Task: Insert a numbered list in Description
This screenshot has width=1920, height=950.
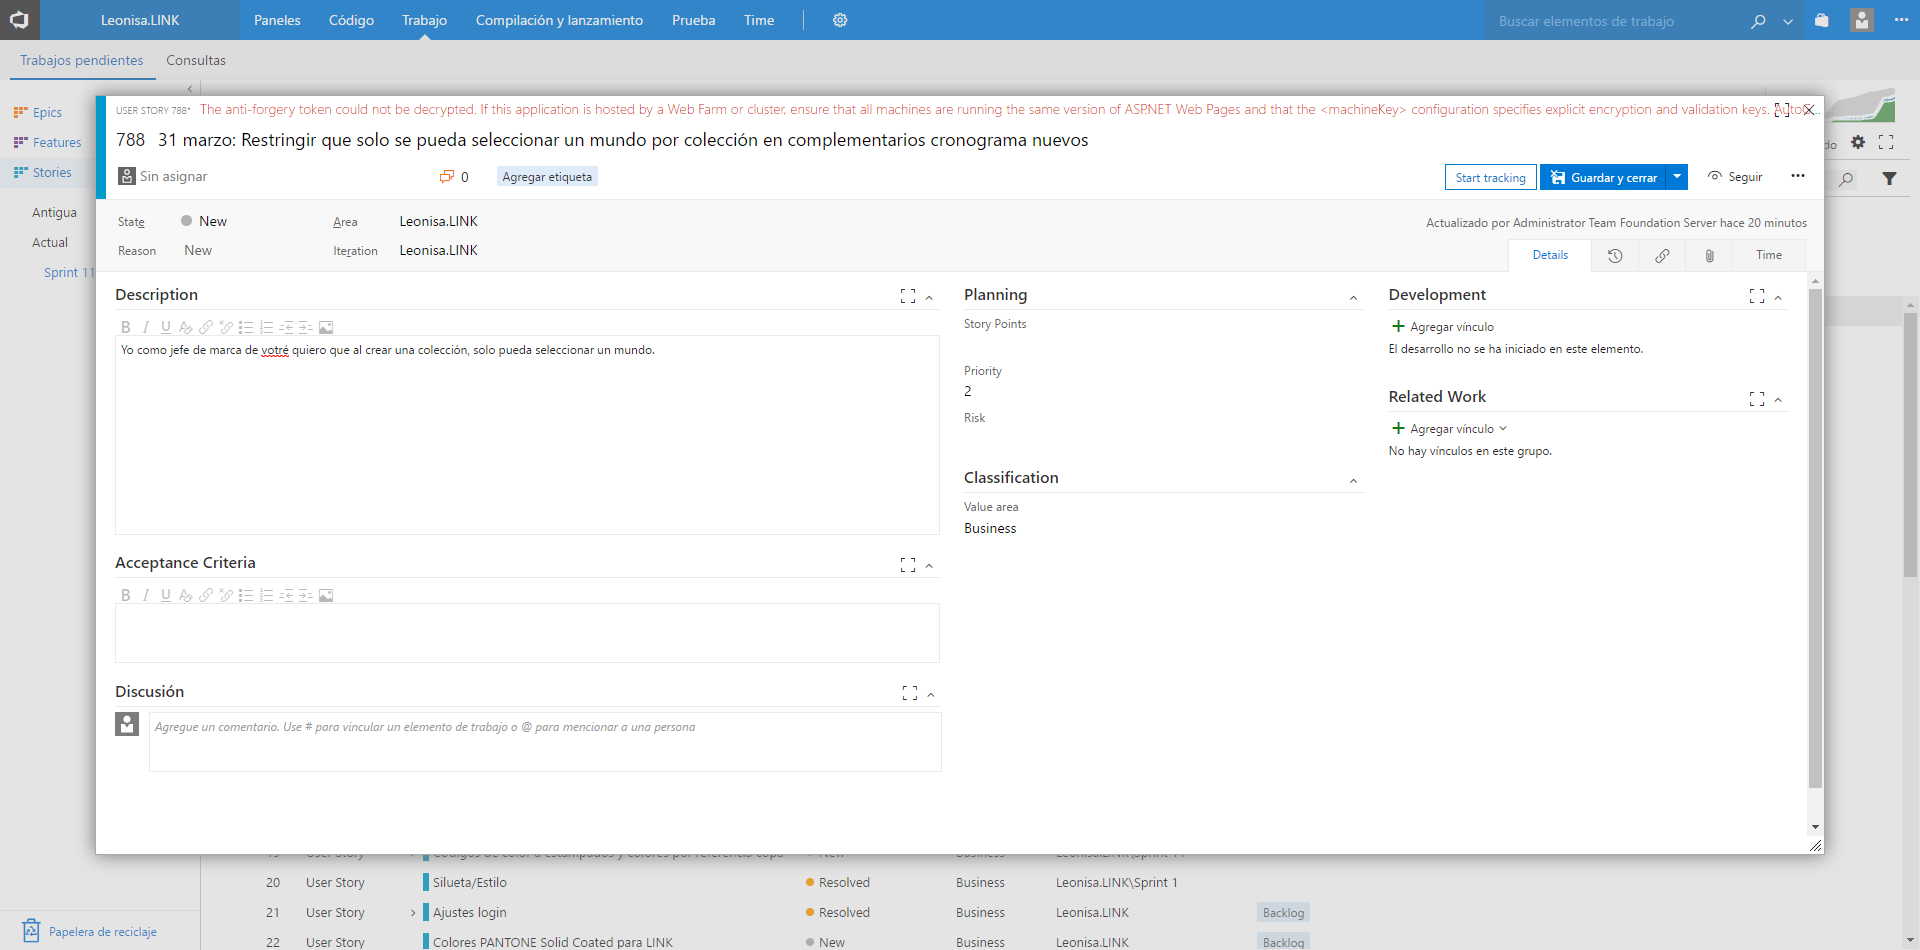Action: [x=266, y=327]
